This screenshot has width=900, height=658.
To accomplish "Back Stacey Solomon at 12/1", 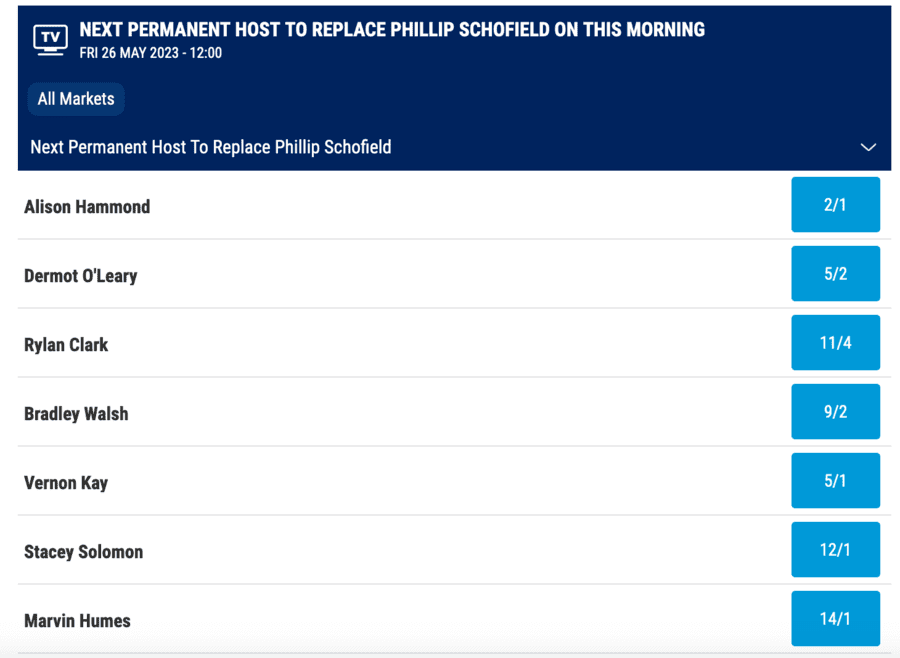I will pos(835,549).
